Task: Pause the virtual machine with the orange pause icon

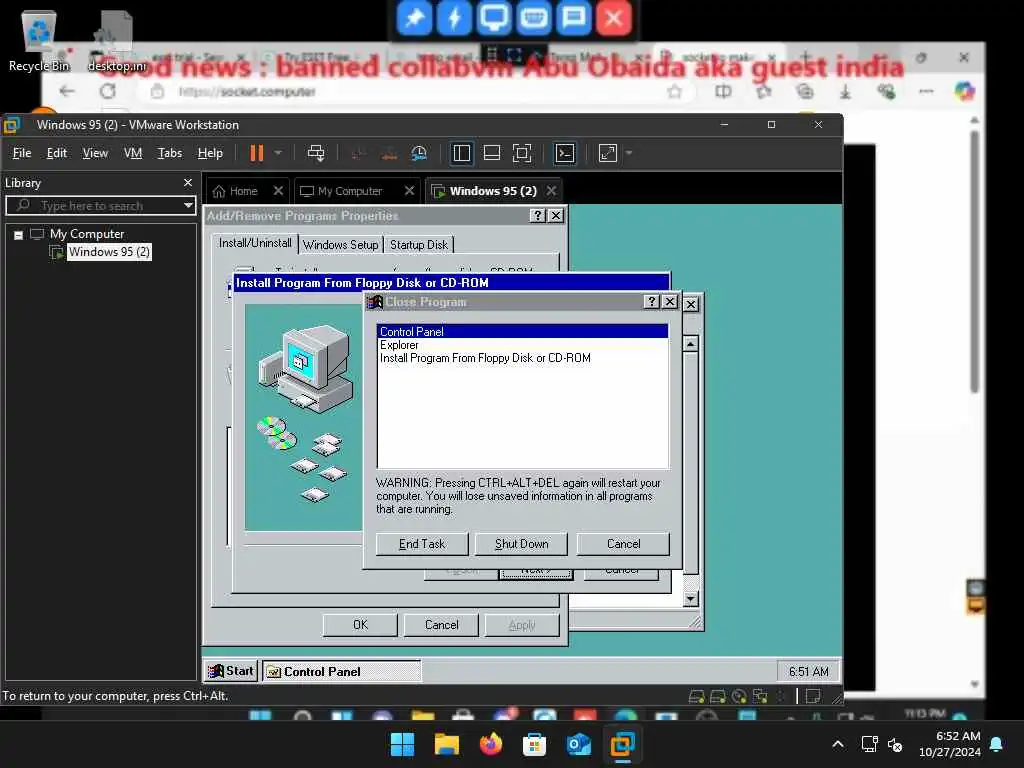Action: tap(257, 153)
